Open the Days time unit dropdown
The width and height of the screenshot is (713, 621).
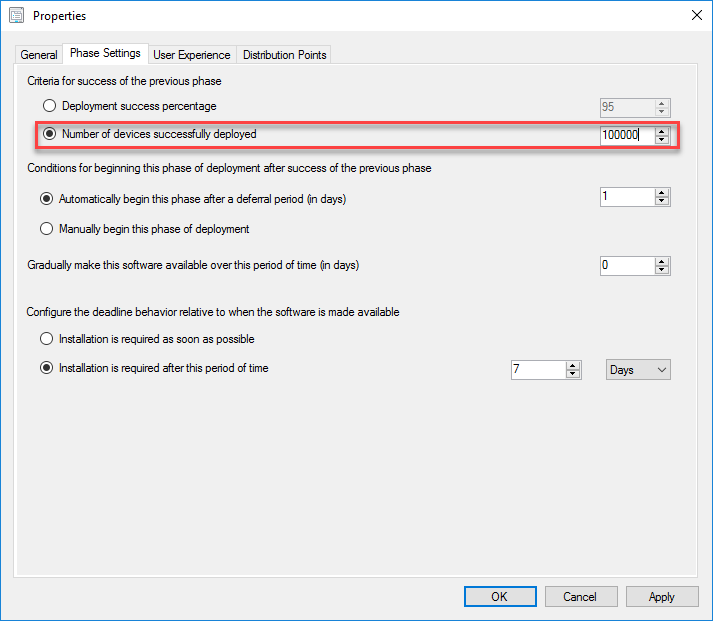(638, 370)
